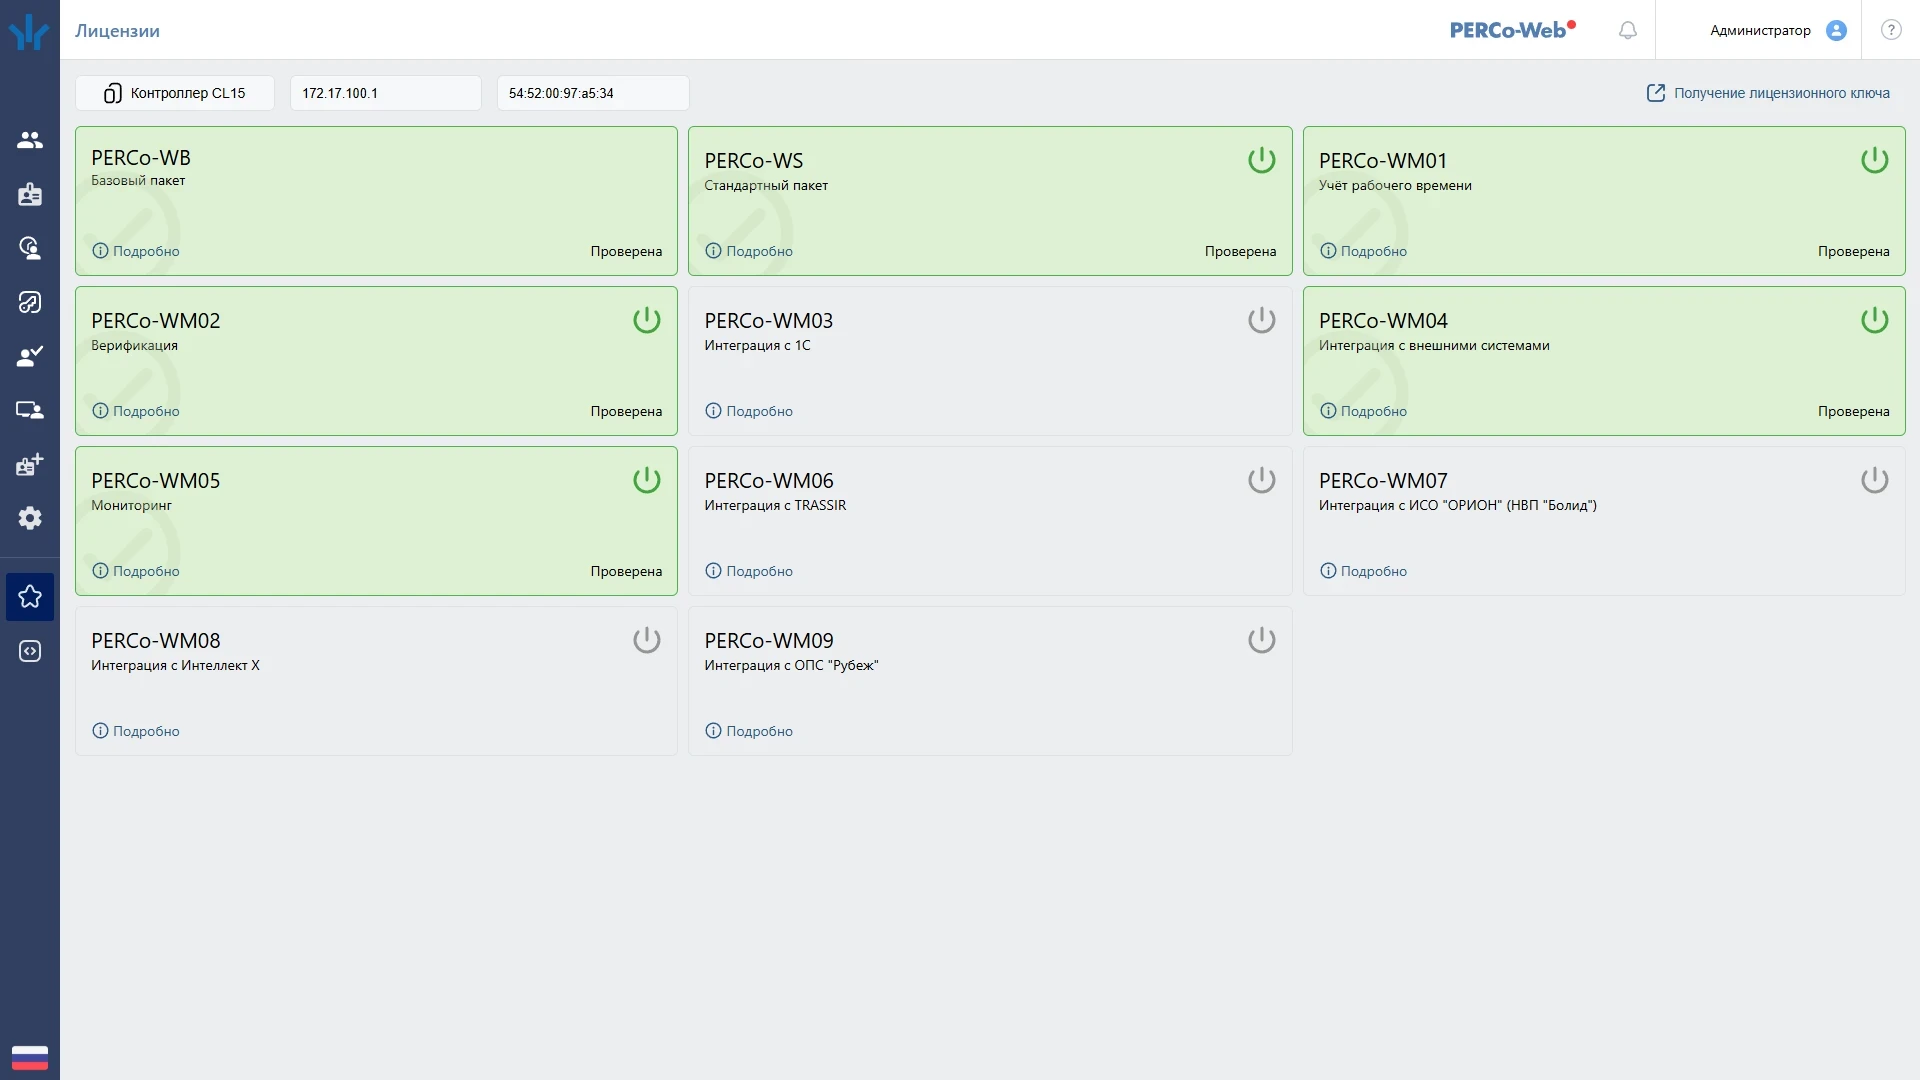Image resolution: width=1920 pixels, height=1080 pixels.
Task: Click Интеграция с TRASSIR subtitle
Action: coord(775,505)
